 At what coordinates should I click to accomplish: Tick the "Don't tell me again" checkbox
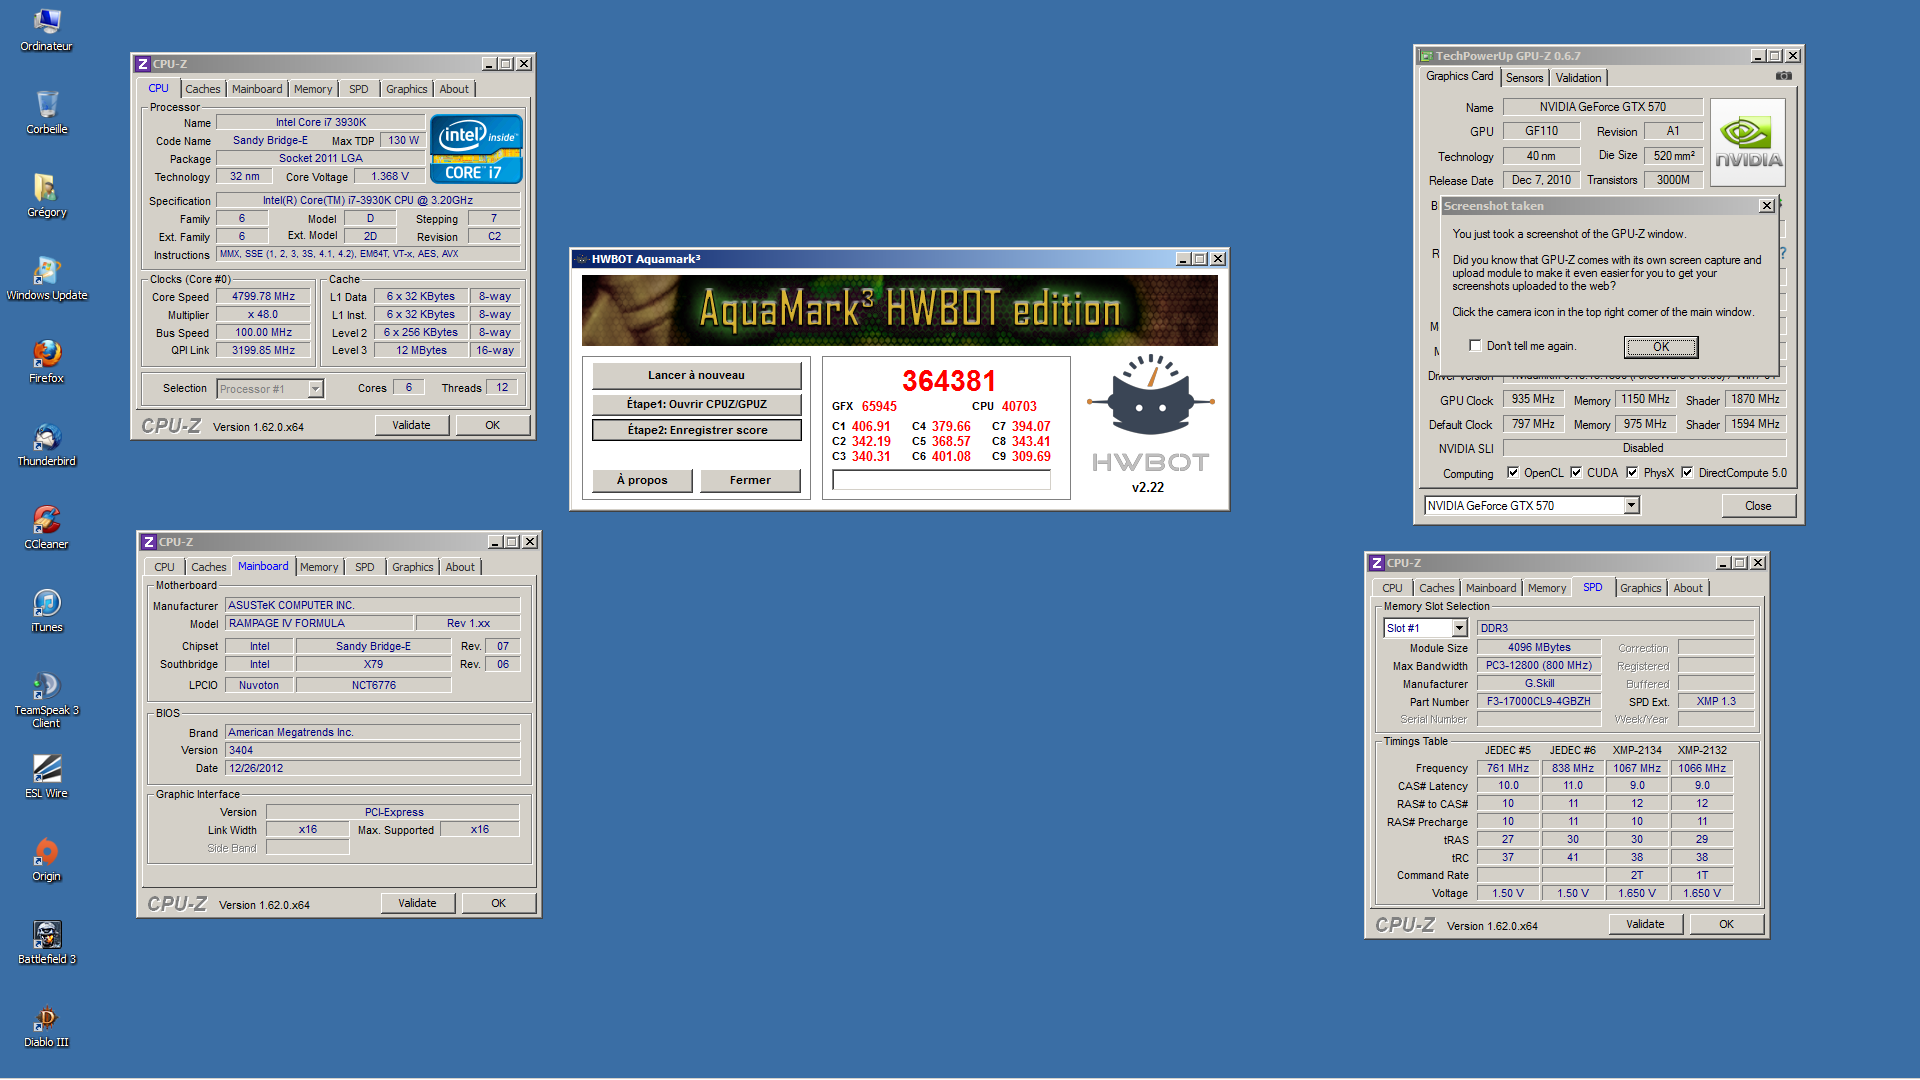click(x=1475, y=346)
